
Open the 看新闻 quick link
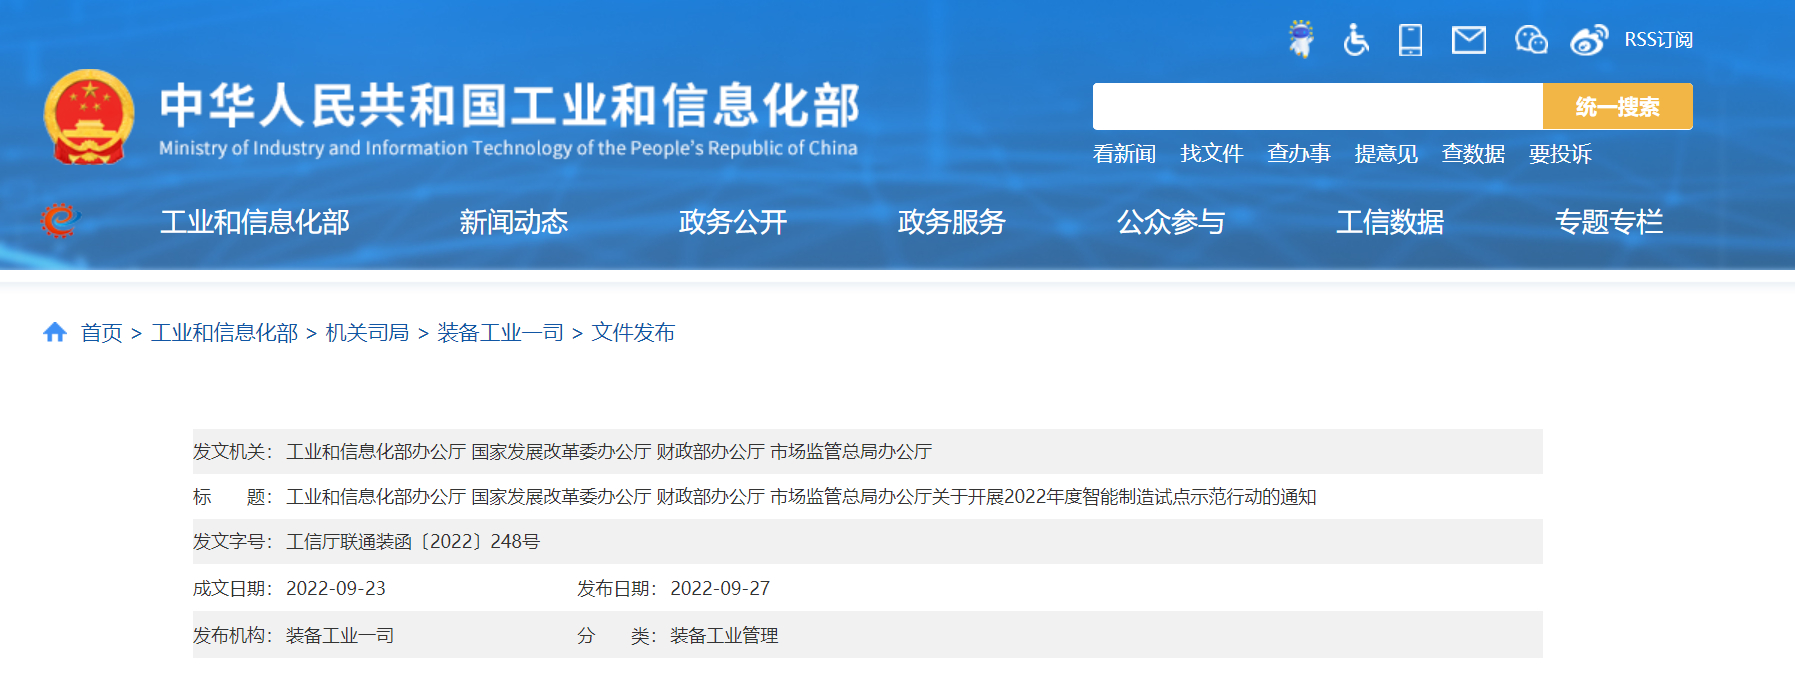point(1124,154)
